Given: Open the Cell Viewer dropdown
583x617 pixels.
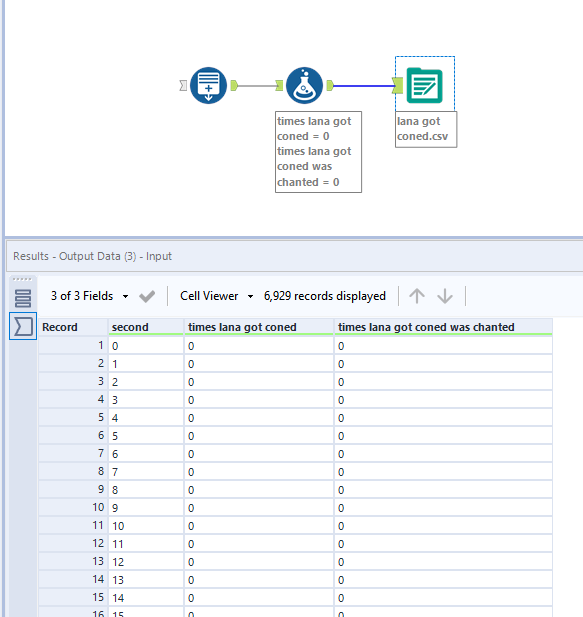Looking at the screenshot, I should 216,296.
